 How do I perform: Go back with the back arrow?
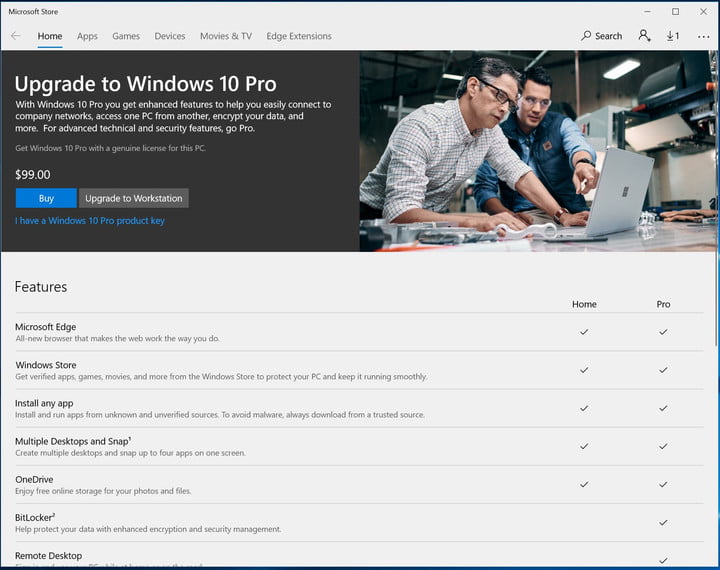(16, 36)
